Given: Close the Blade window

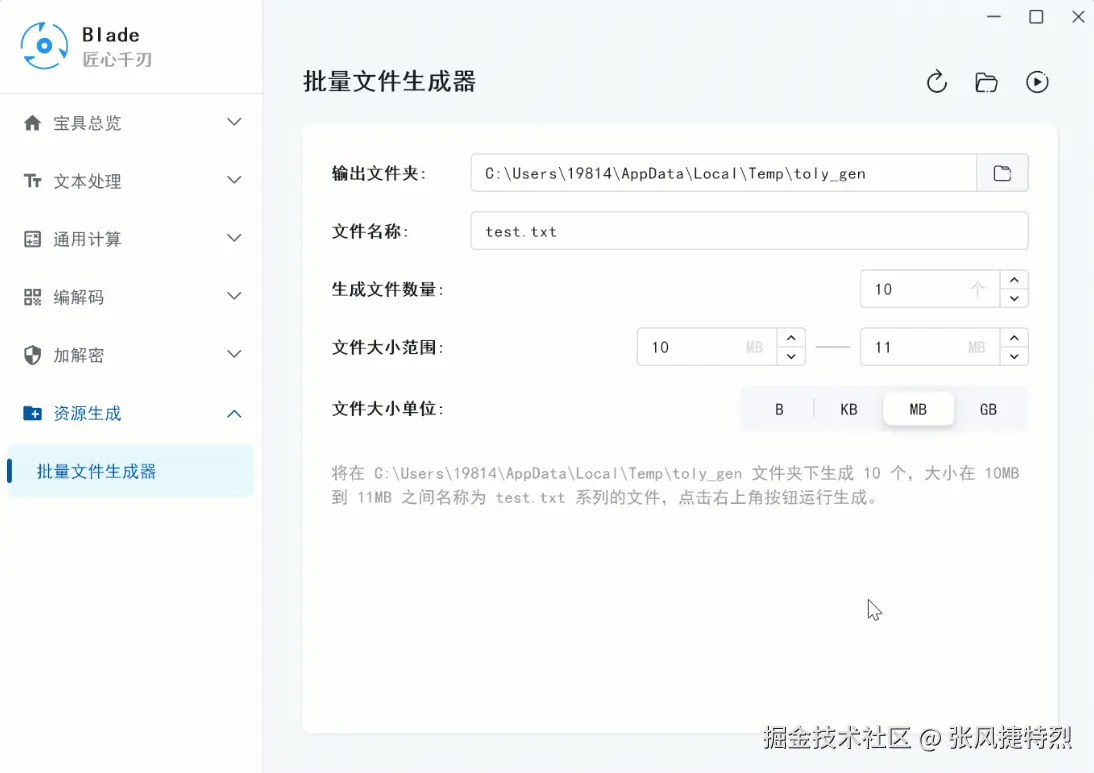Looking at the screenshot, I should pos(1078,17).
